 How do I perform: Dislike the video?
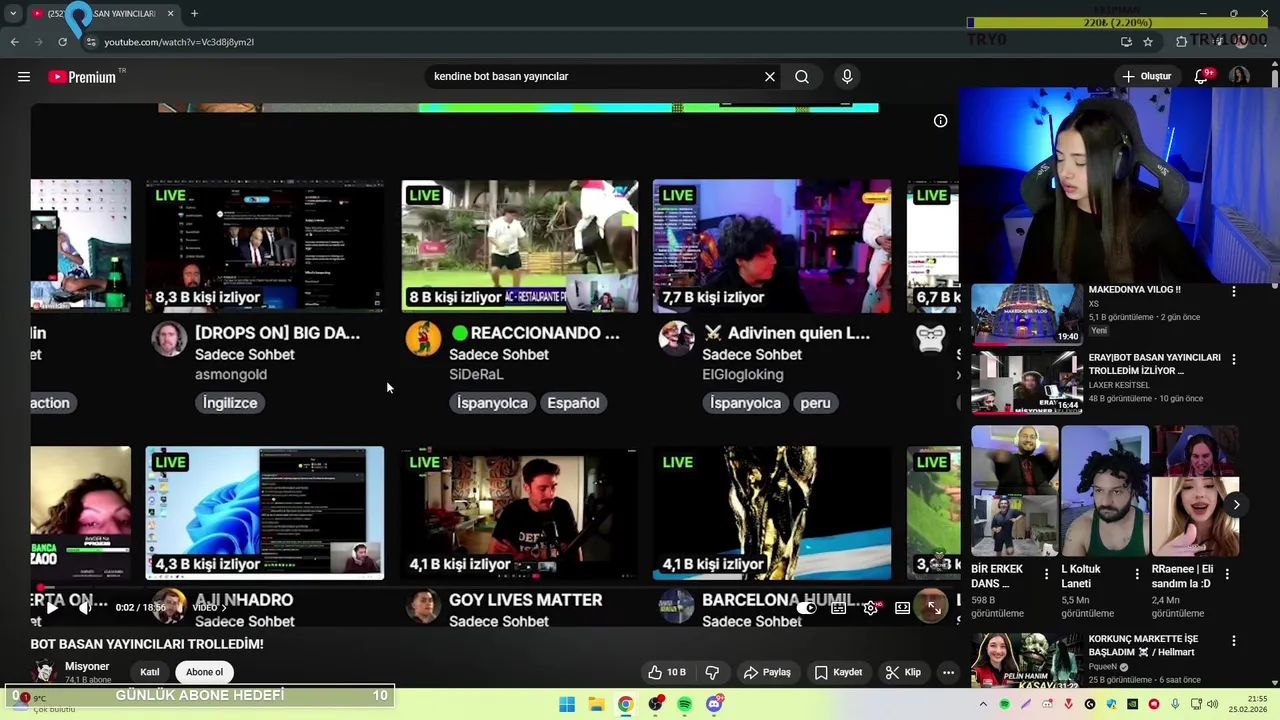(x=712, y=673)
